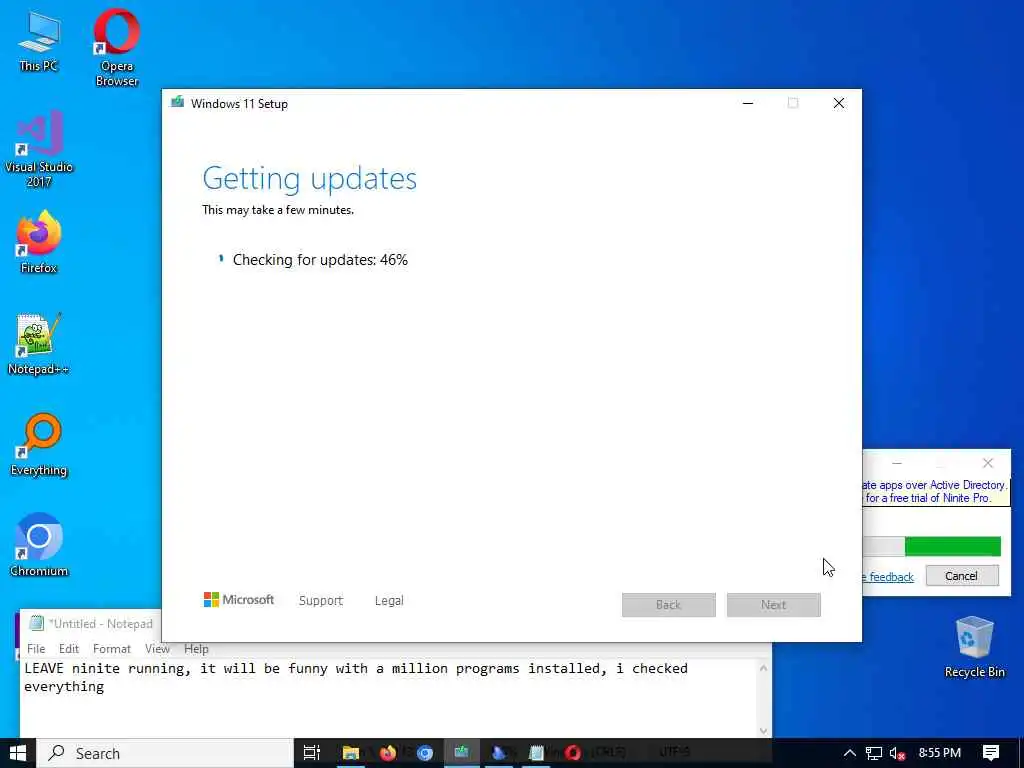
Task: Click the taskbar Search box
Action: pos(165,753)
